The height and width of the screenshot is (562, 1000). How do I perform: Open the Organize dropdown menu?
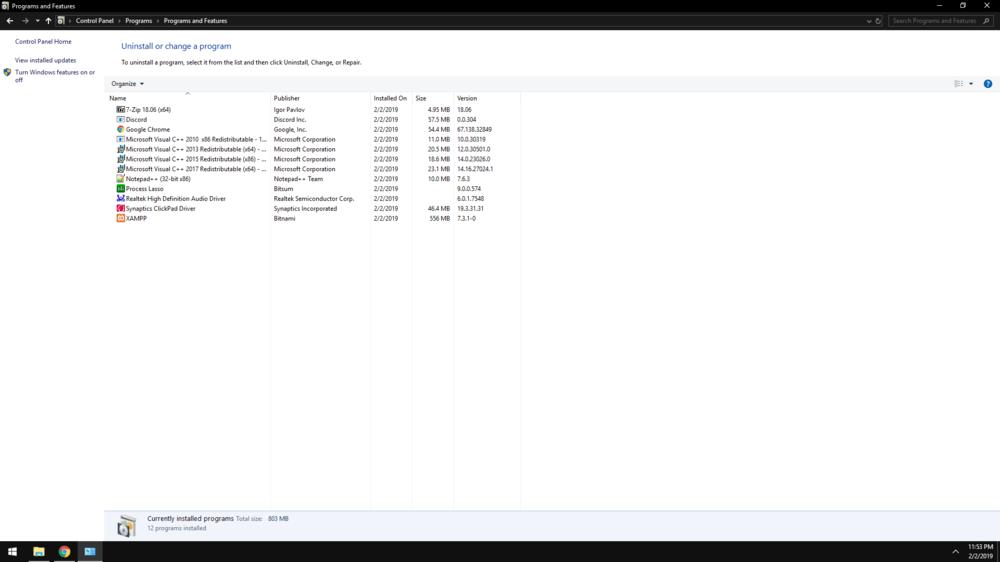tap(128, 84)
